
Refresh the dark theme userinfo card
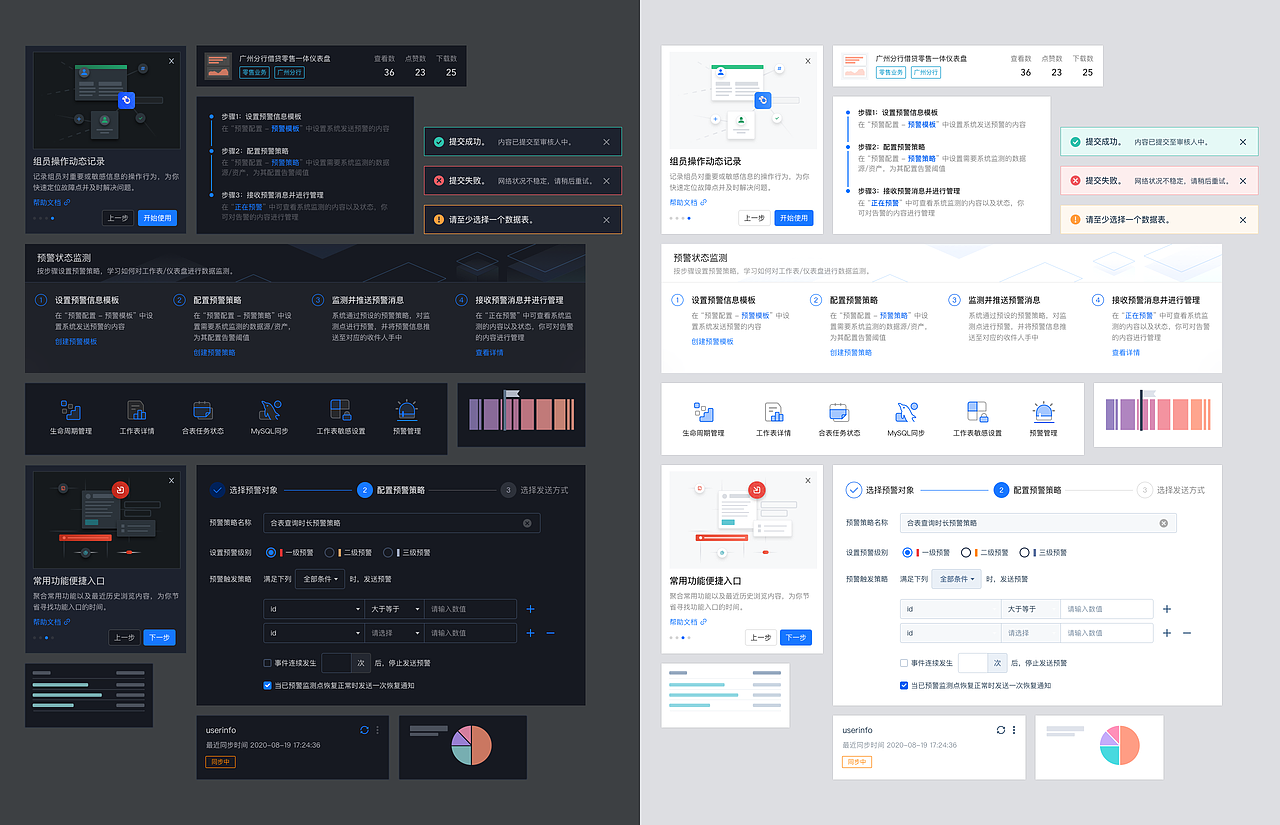tap(364, 731)
